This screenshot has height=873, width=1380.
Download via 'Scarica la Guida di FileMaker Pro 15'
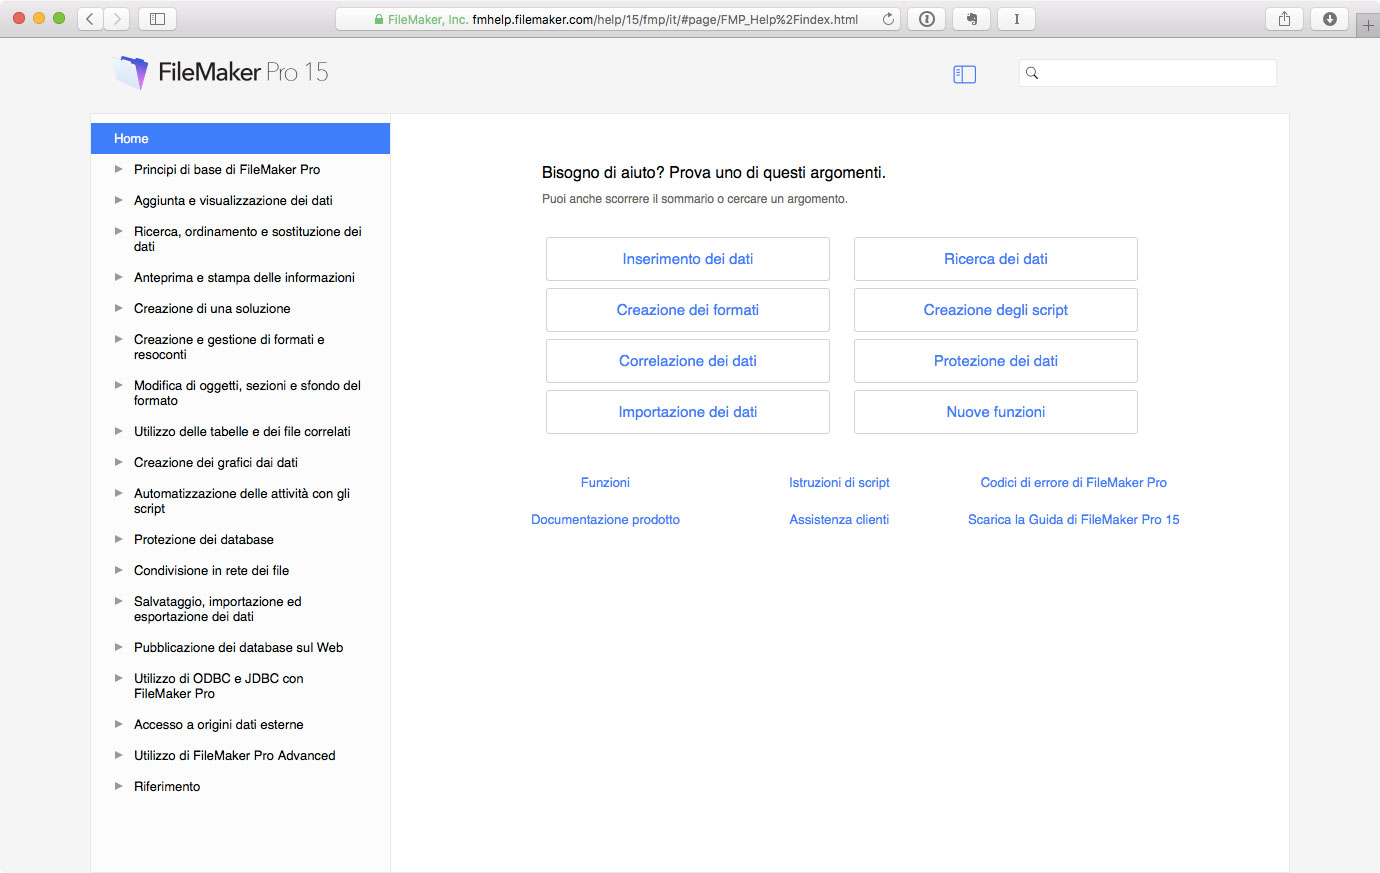click(x=1074, y=520)
